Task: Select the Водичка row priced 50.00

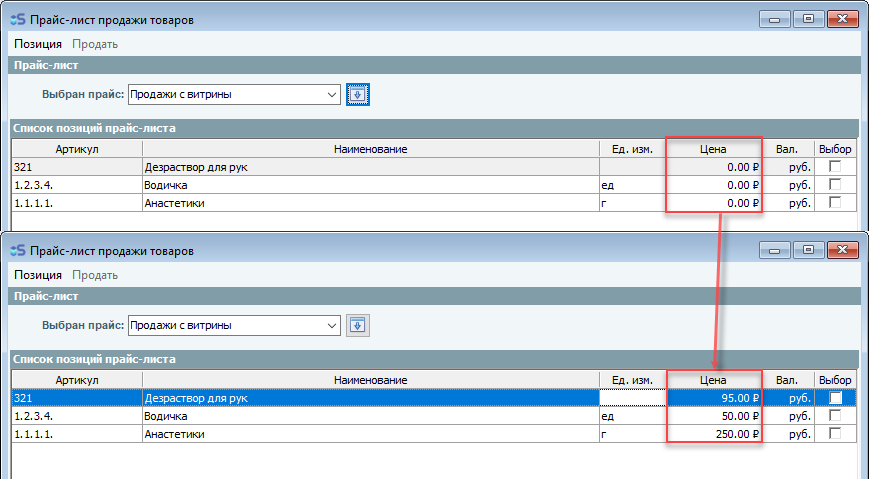Action: pos(370,416)
